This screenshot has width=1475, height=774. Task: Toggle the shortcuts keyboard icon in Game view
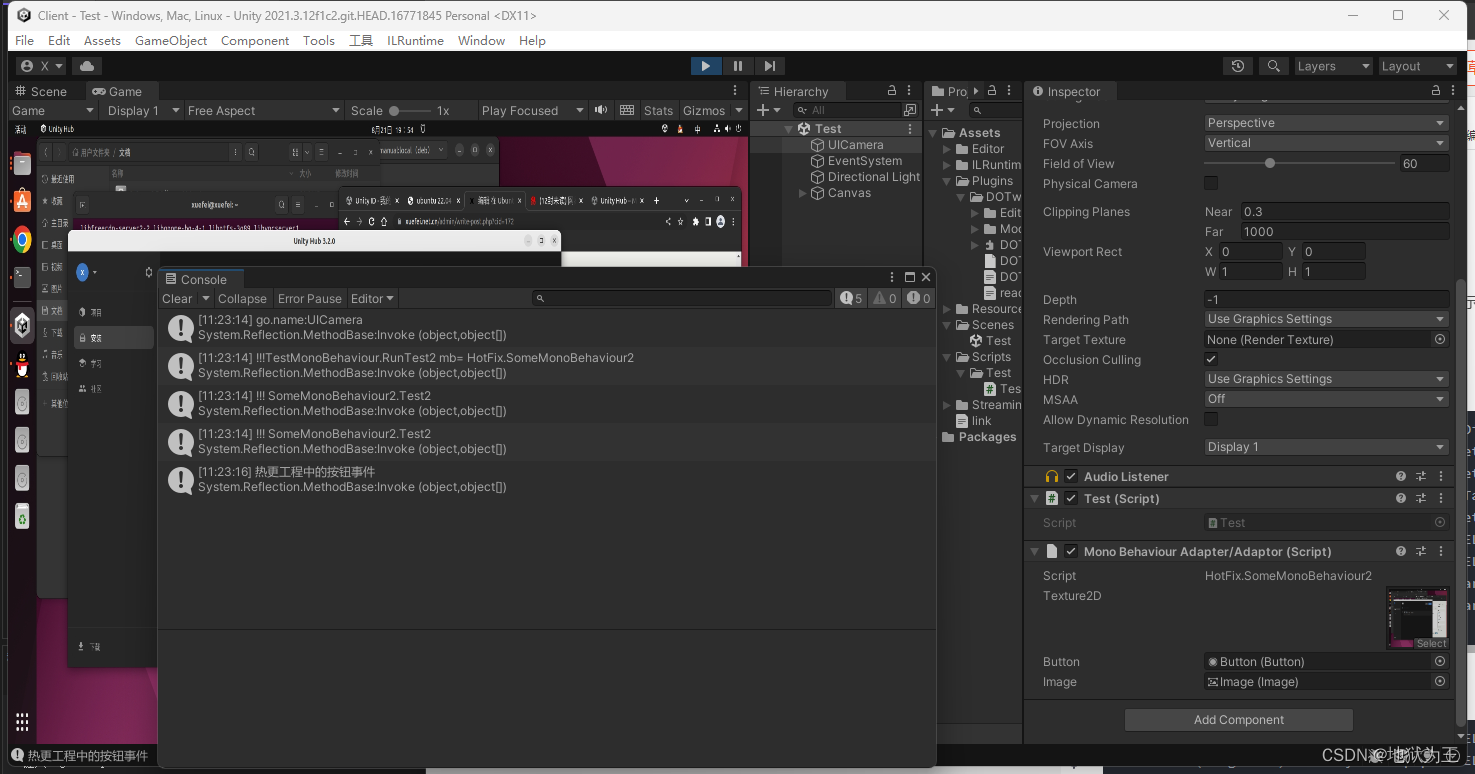coord(627,110)
